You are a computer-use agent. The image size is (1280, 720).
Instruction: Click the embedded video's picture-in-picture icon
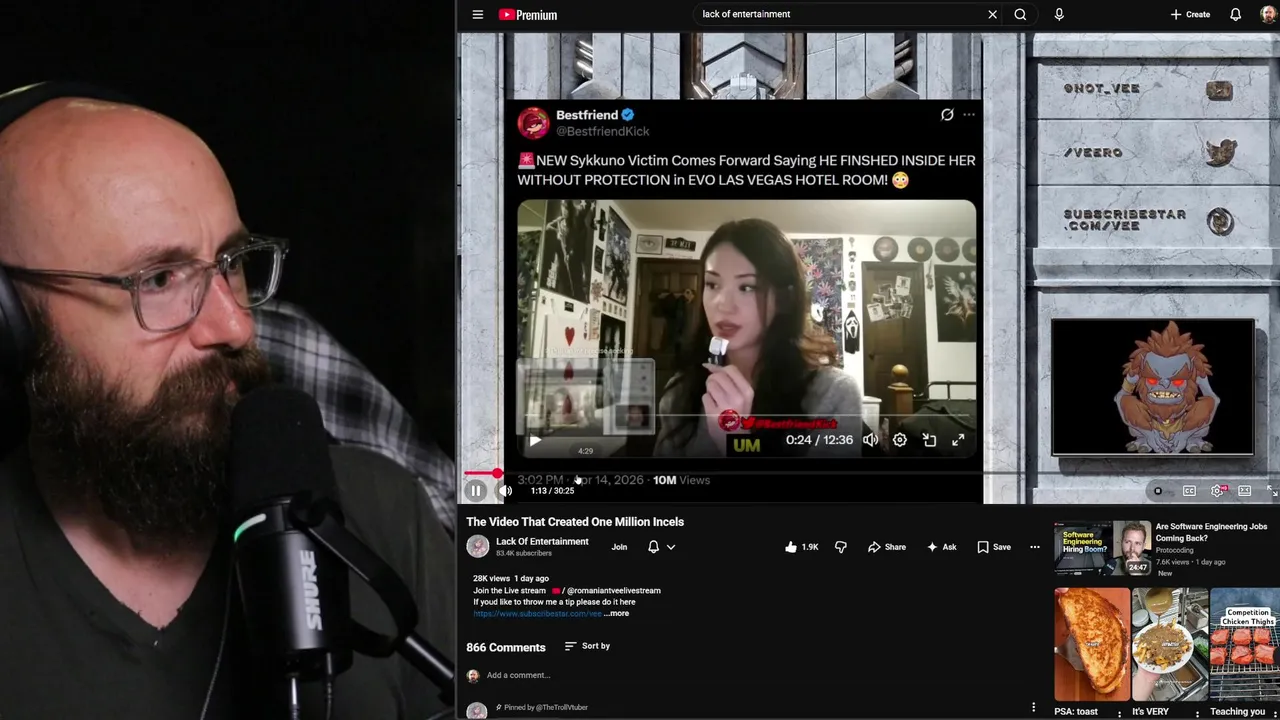929,440
